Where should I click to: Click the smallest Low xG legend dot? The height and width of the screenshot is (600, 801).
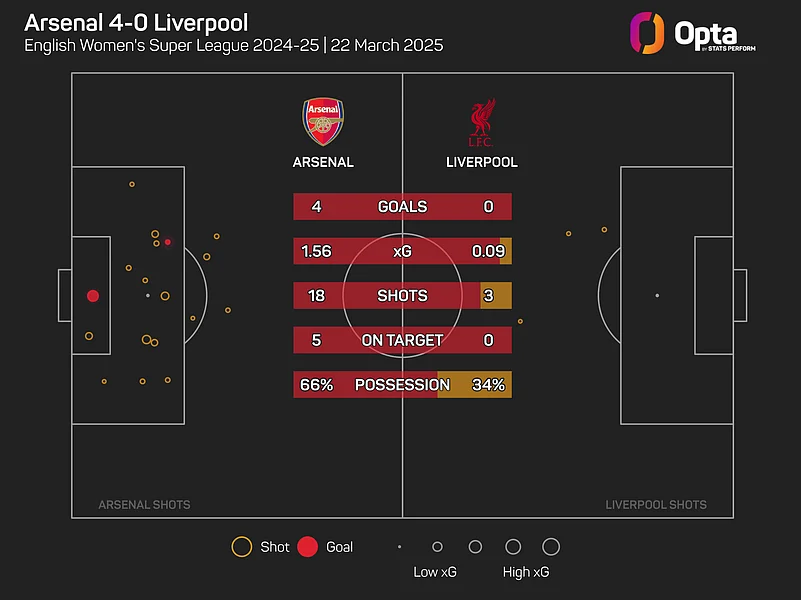click(x=399, y=547)
